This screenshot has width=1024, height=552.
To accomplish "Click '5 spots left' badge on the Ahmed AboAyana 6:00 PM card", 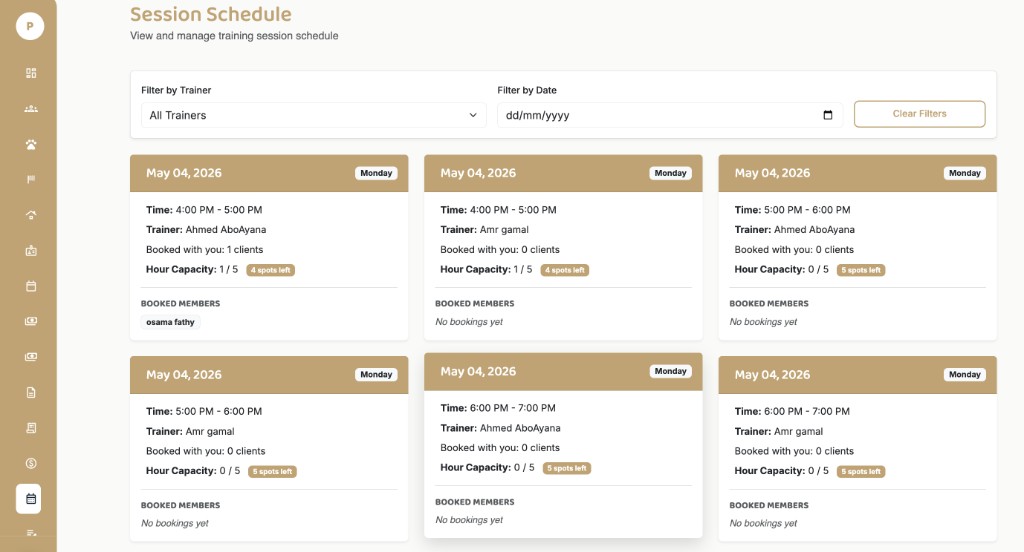I will pyautogui.click(x=567, y=468).
